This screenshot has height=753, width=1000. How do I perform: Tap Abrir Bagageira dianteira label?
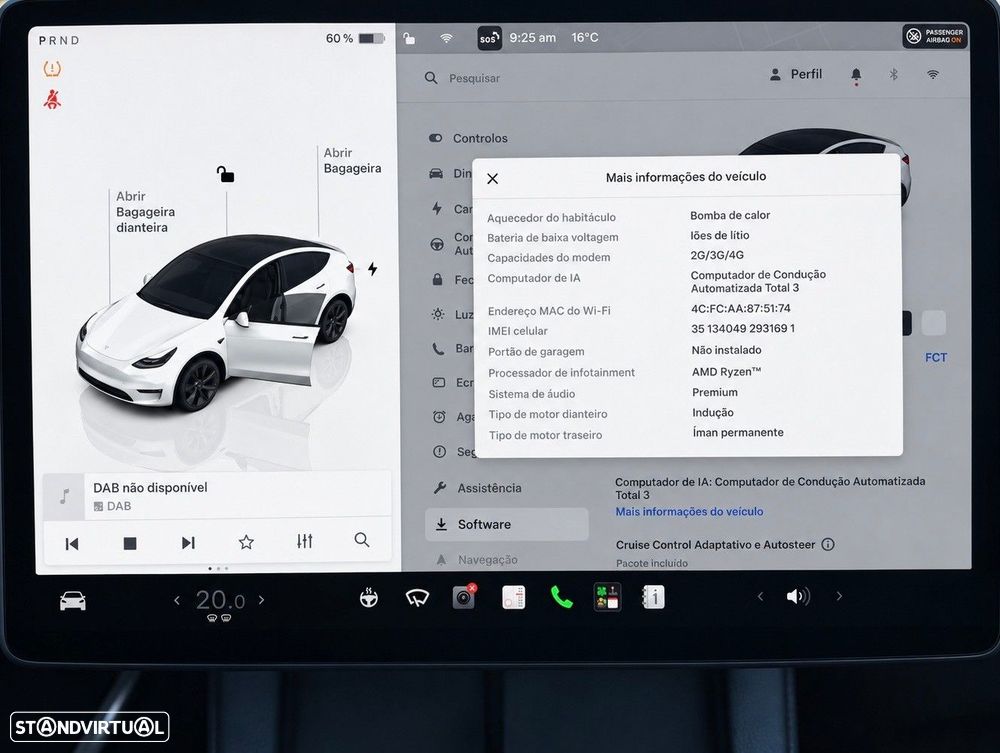point(145,212)
